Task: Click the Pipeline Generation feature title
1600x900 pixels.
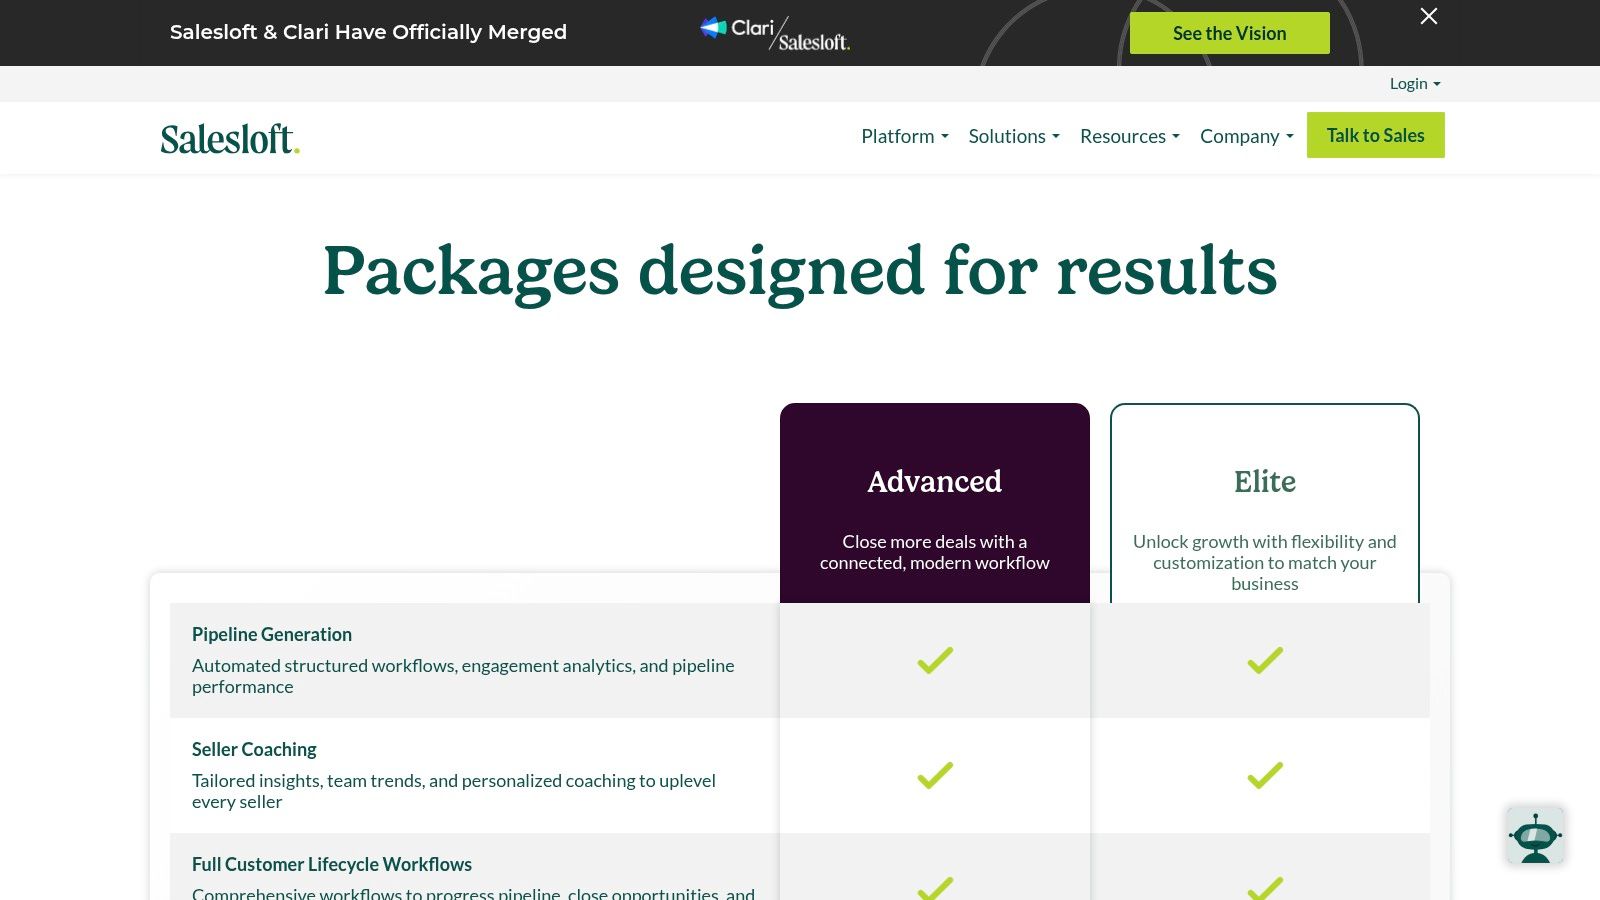Action: [272, 634]
